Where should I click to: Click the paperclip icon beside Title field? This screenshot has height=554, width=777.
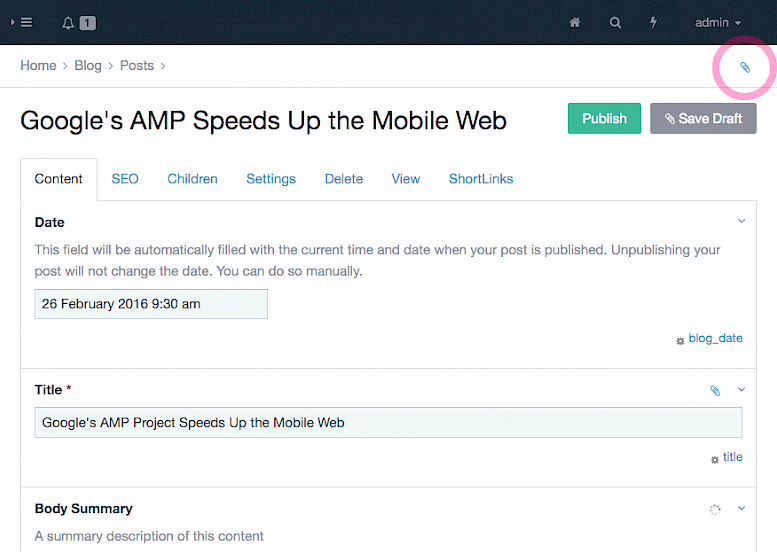(x=715, y=390)
